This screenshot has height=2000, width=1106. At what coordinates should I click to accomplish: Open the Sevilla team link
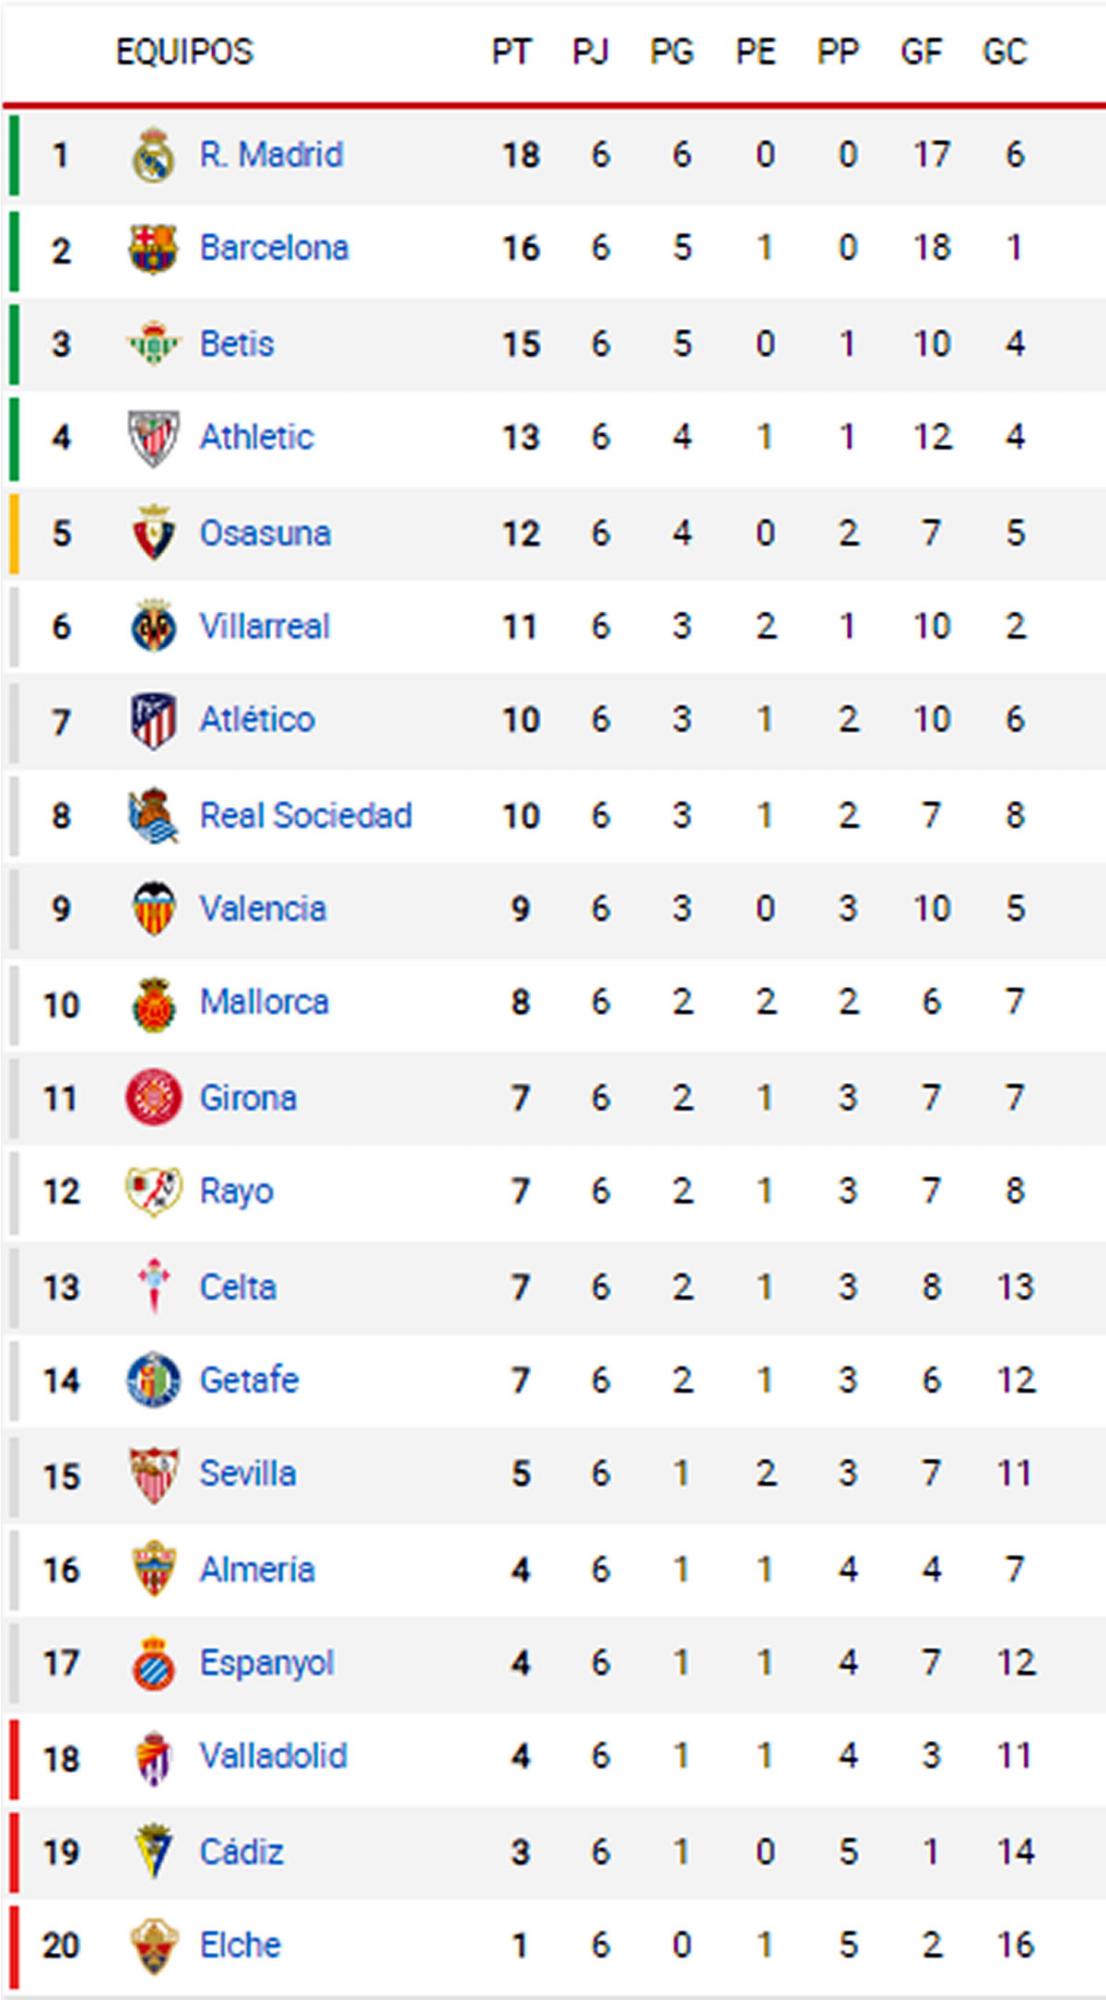pyautogui.click(x=248, y=1474)
